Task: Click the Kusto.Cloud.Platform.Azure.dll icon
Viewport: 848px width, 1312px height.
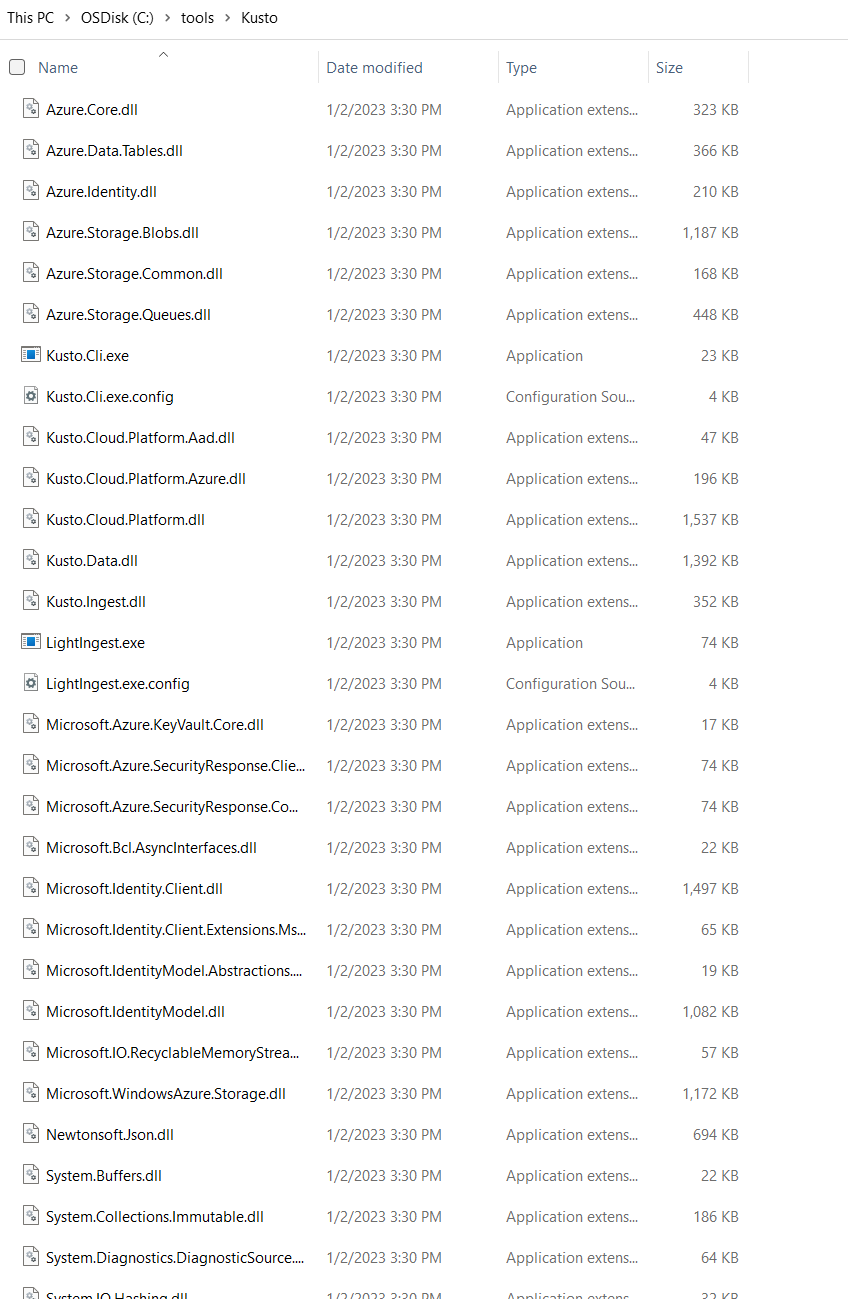Action: pyautogui.click(x=30, y=478)
